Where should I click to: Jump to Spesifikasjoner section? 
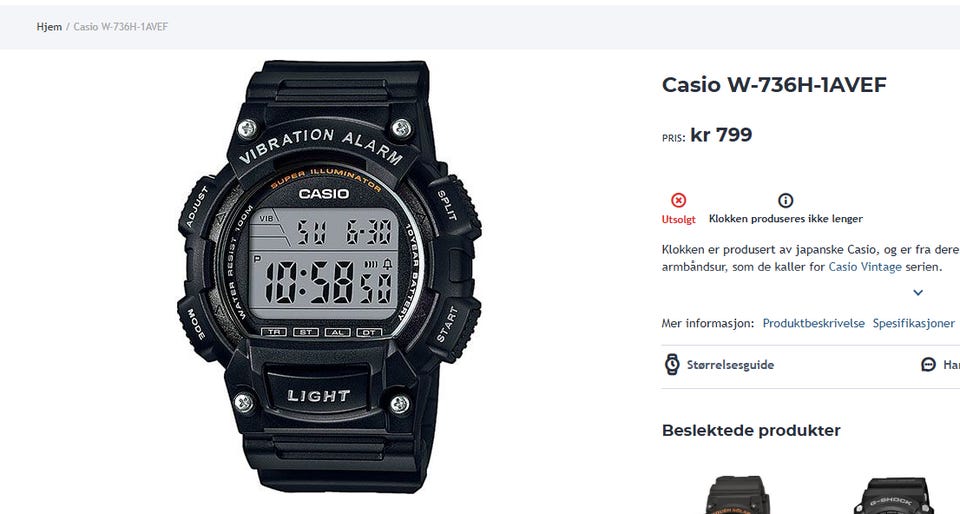(x=913, y=323)
